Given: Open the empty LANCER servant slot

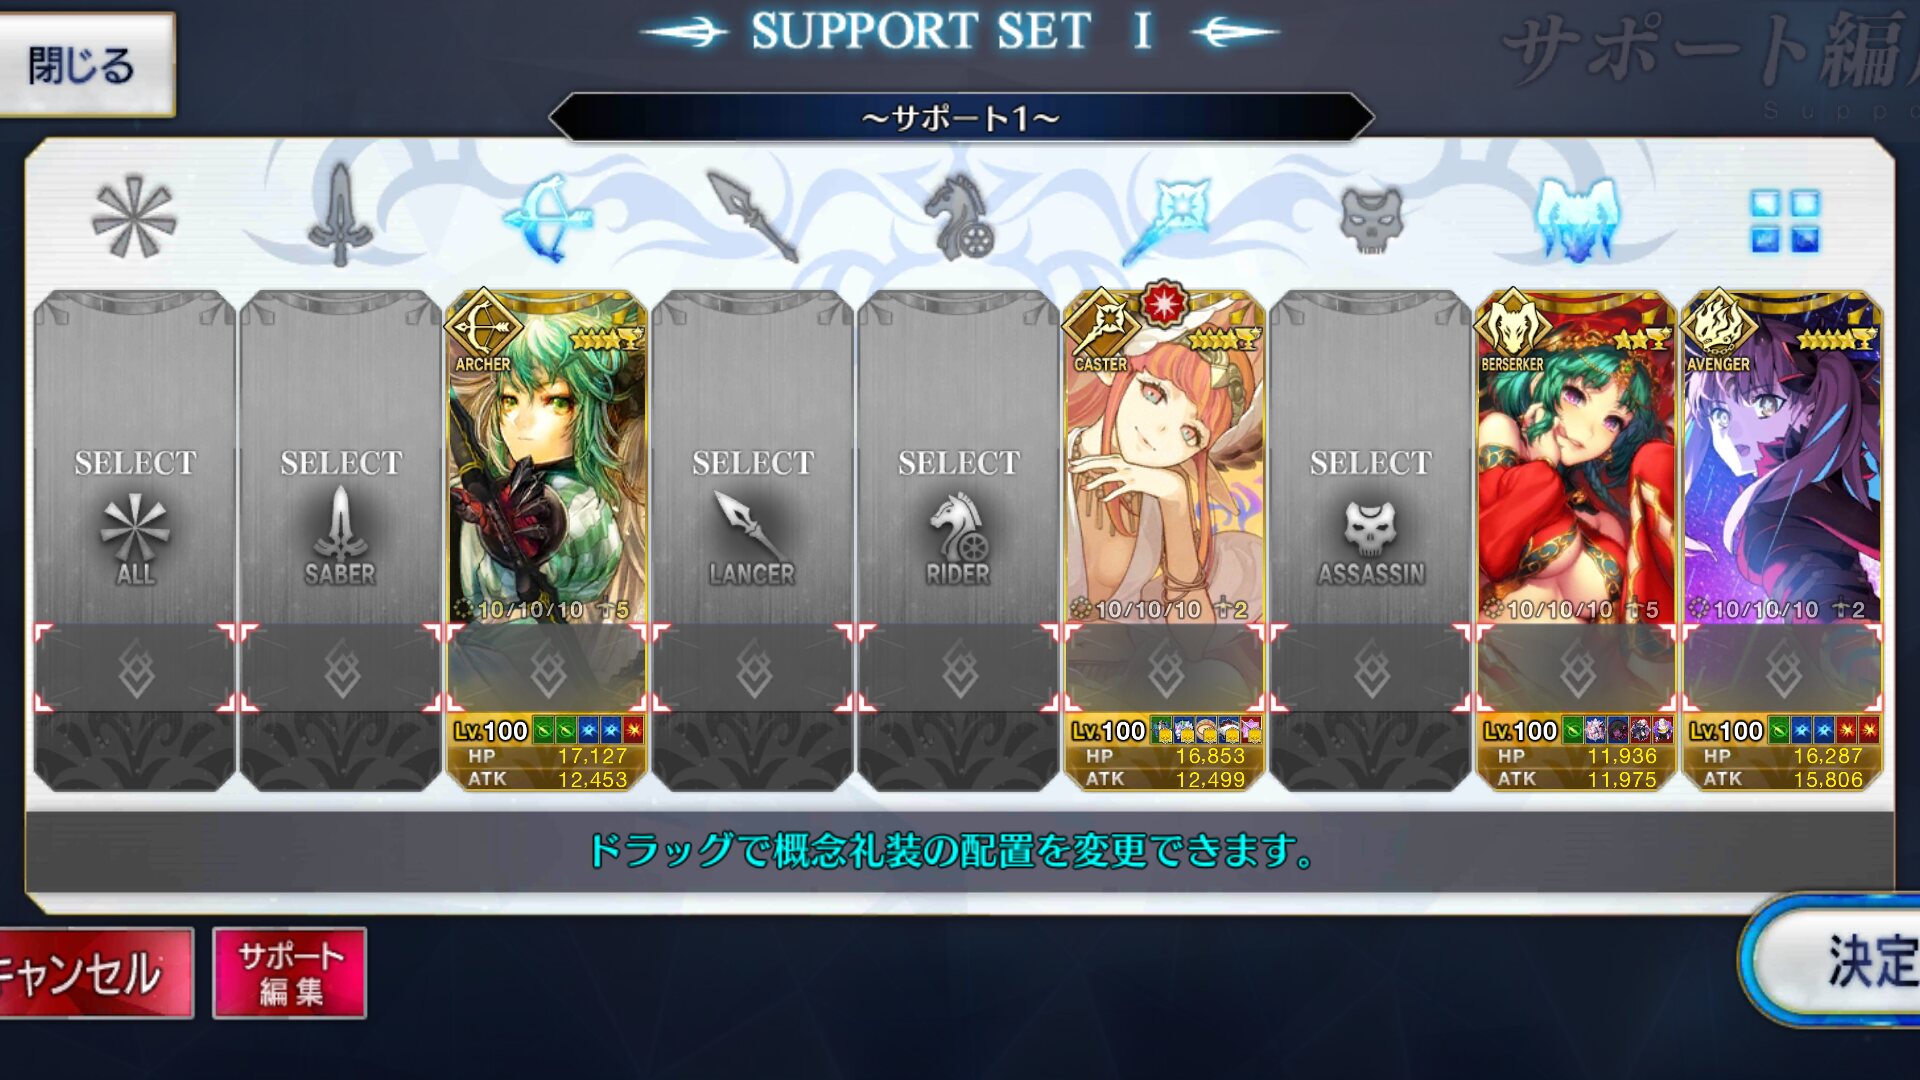Looking at the screenshot, I should (753, 458).
